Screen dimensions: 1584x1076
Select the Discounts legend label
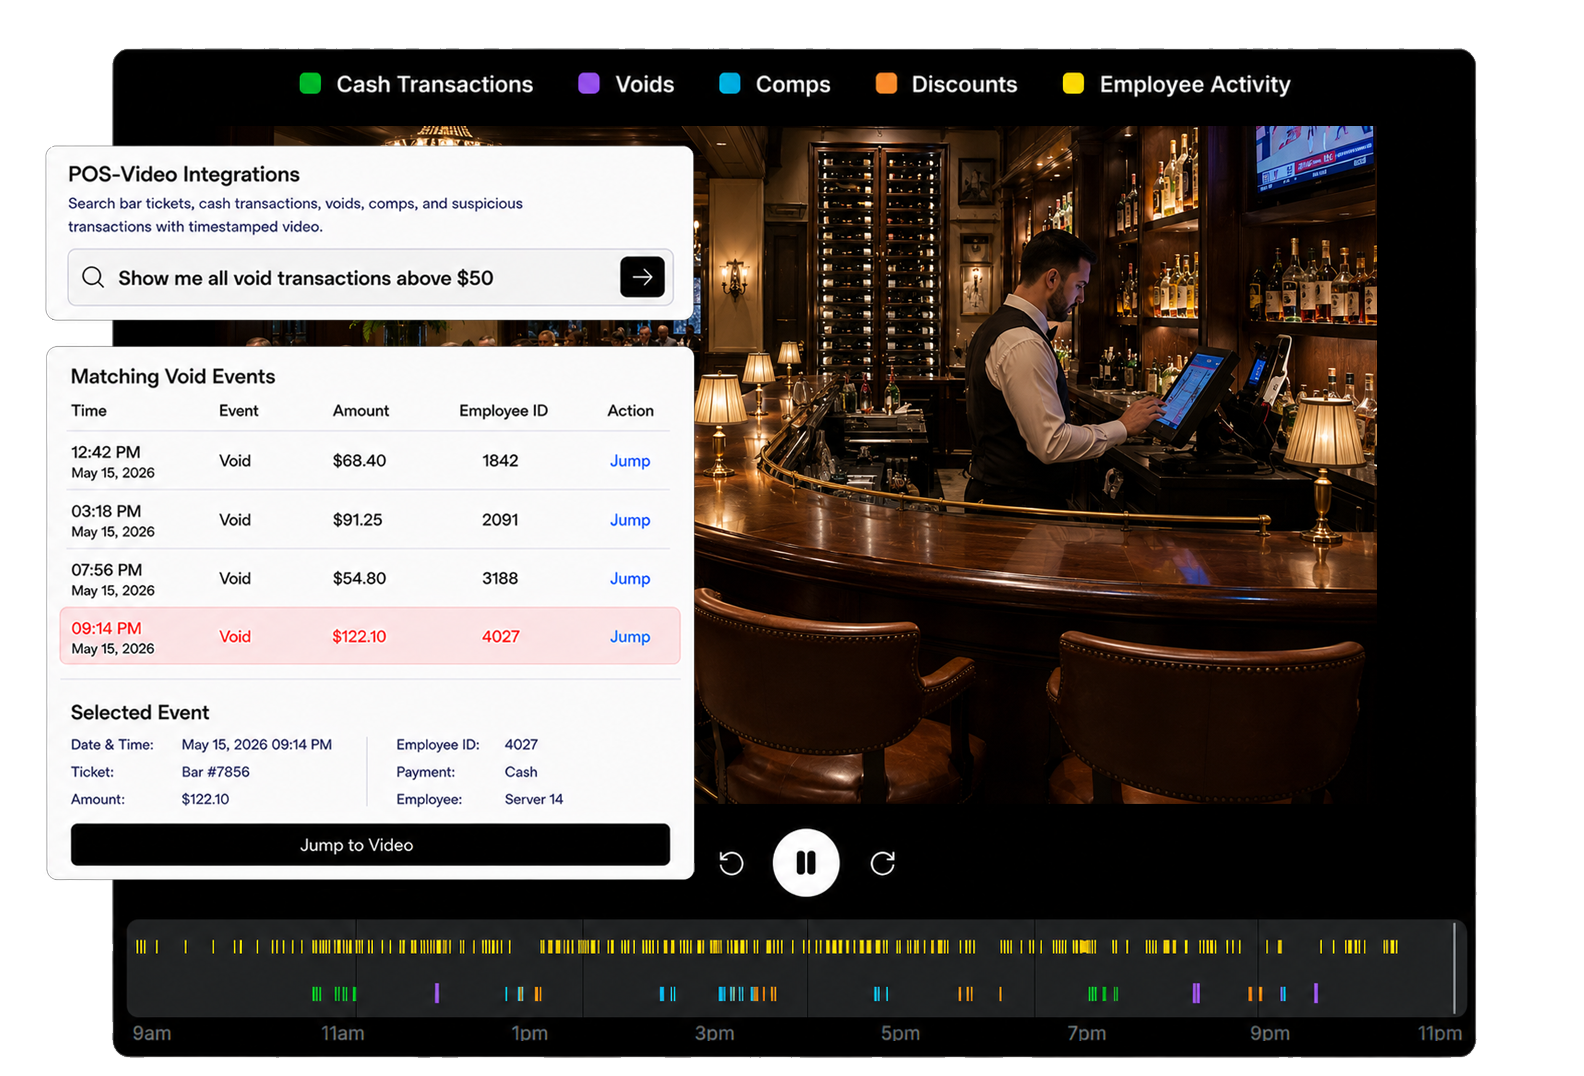click(x=964, y=84)
